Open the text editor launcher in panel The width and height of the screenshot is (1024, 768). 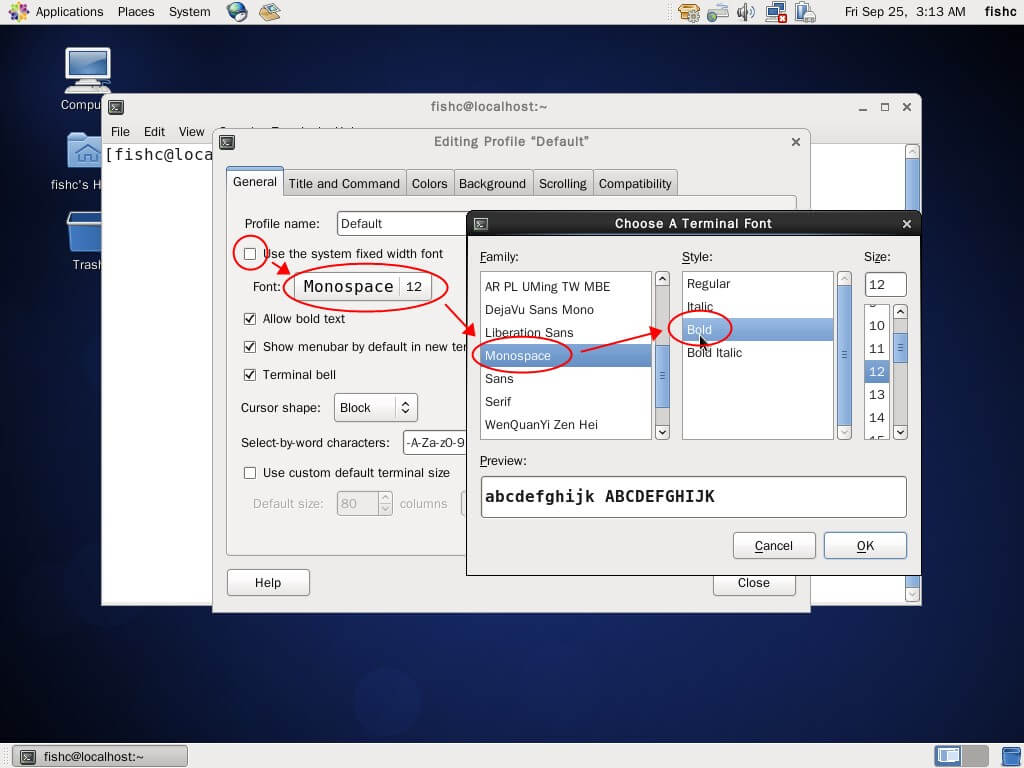tap(270, 12)
